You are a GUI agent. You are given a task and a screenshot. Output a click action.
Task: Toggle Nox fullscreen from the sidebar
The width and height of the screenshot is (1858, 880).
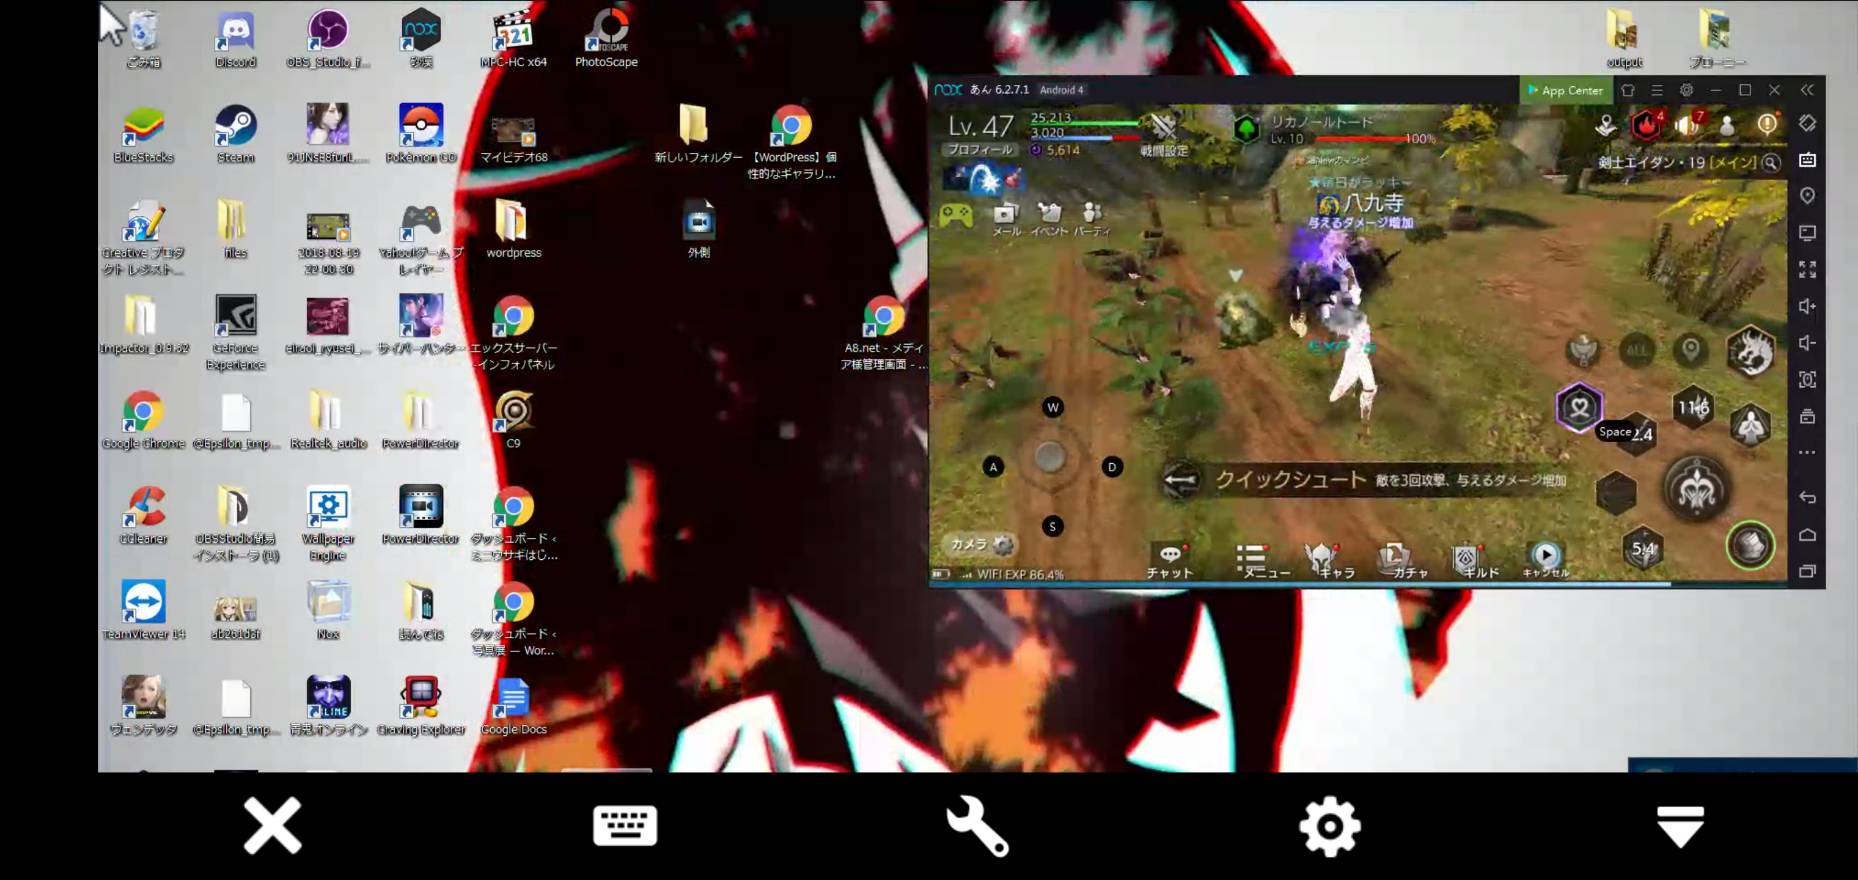pos(1807,270)
